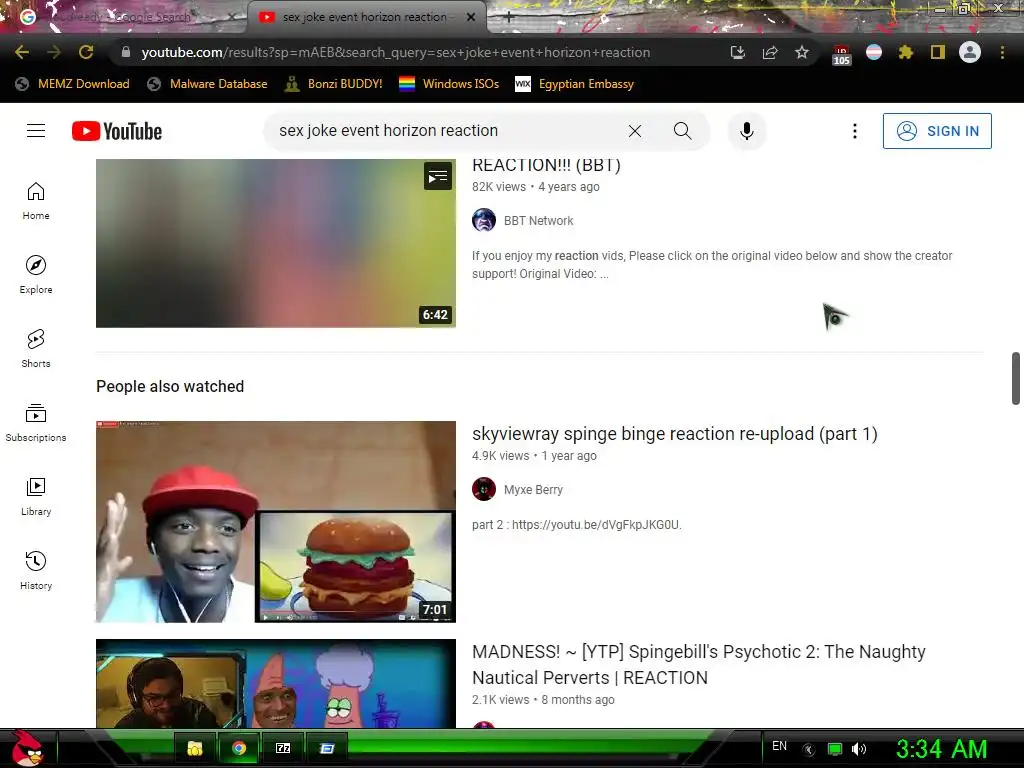Click the 3:34 AM clock
This screenshot has width=1024, height=768.
941,749
